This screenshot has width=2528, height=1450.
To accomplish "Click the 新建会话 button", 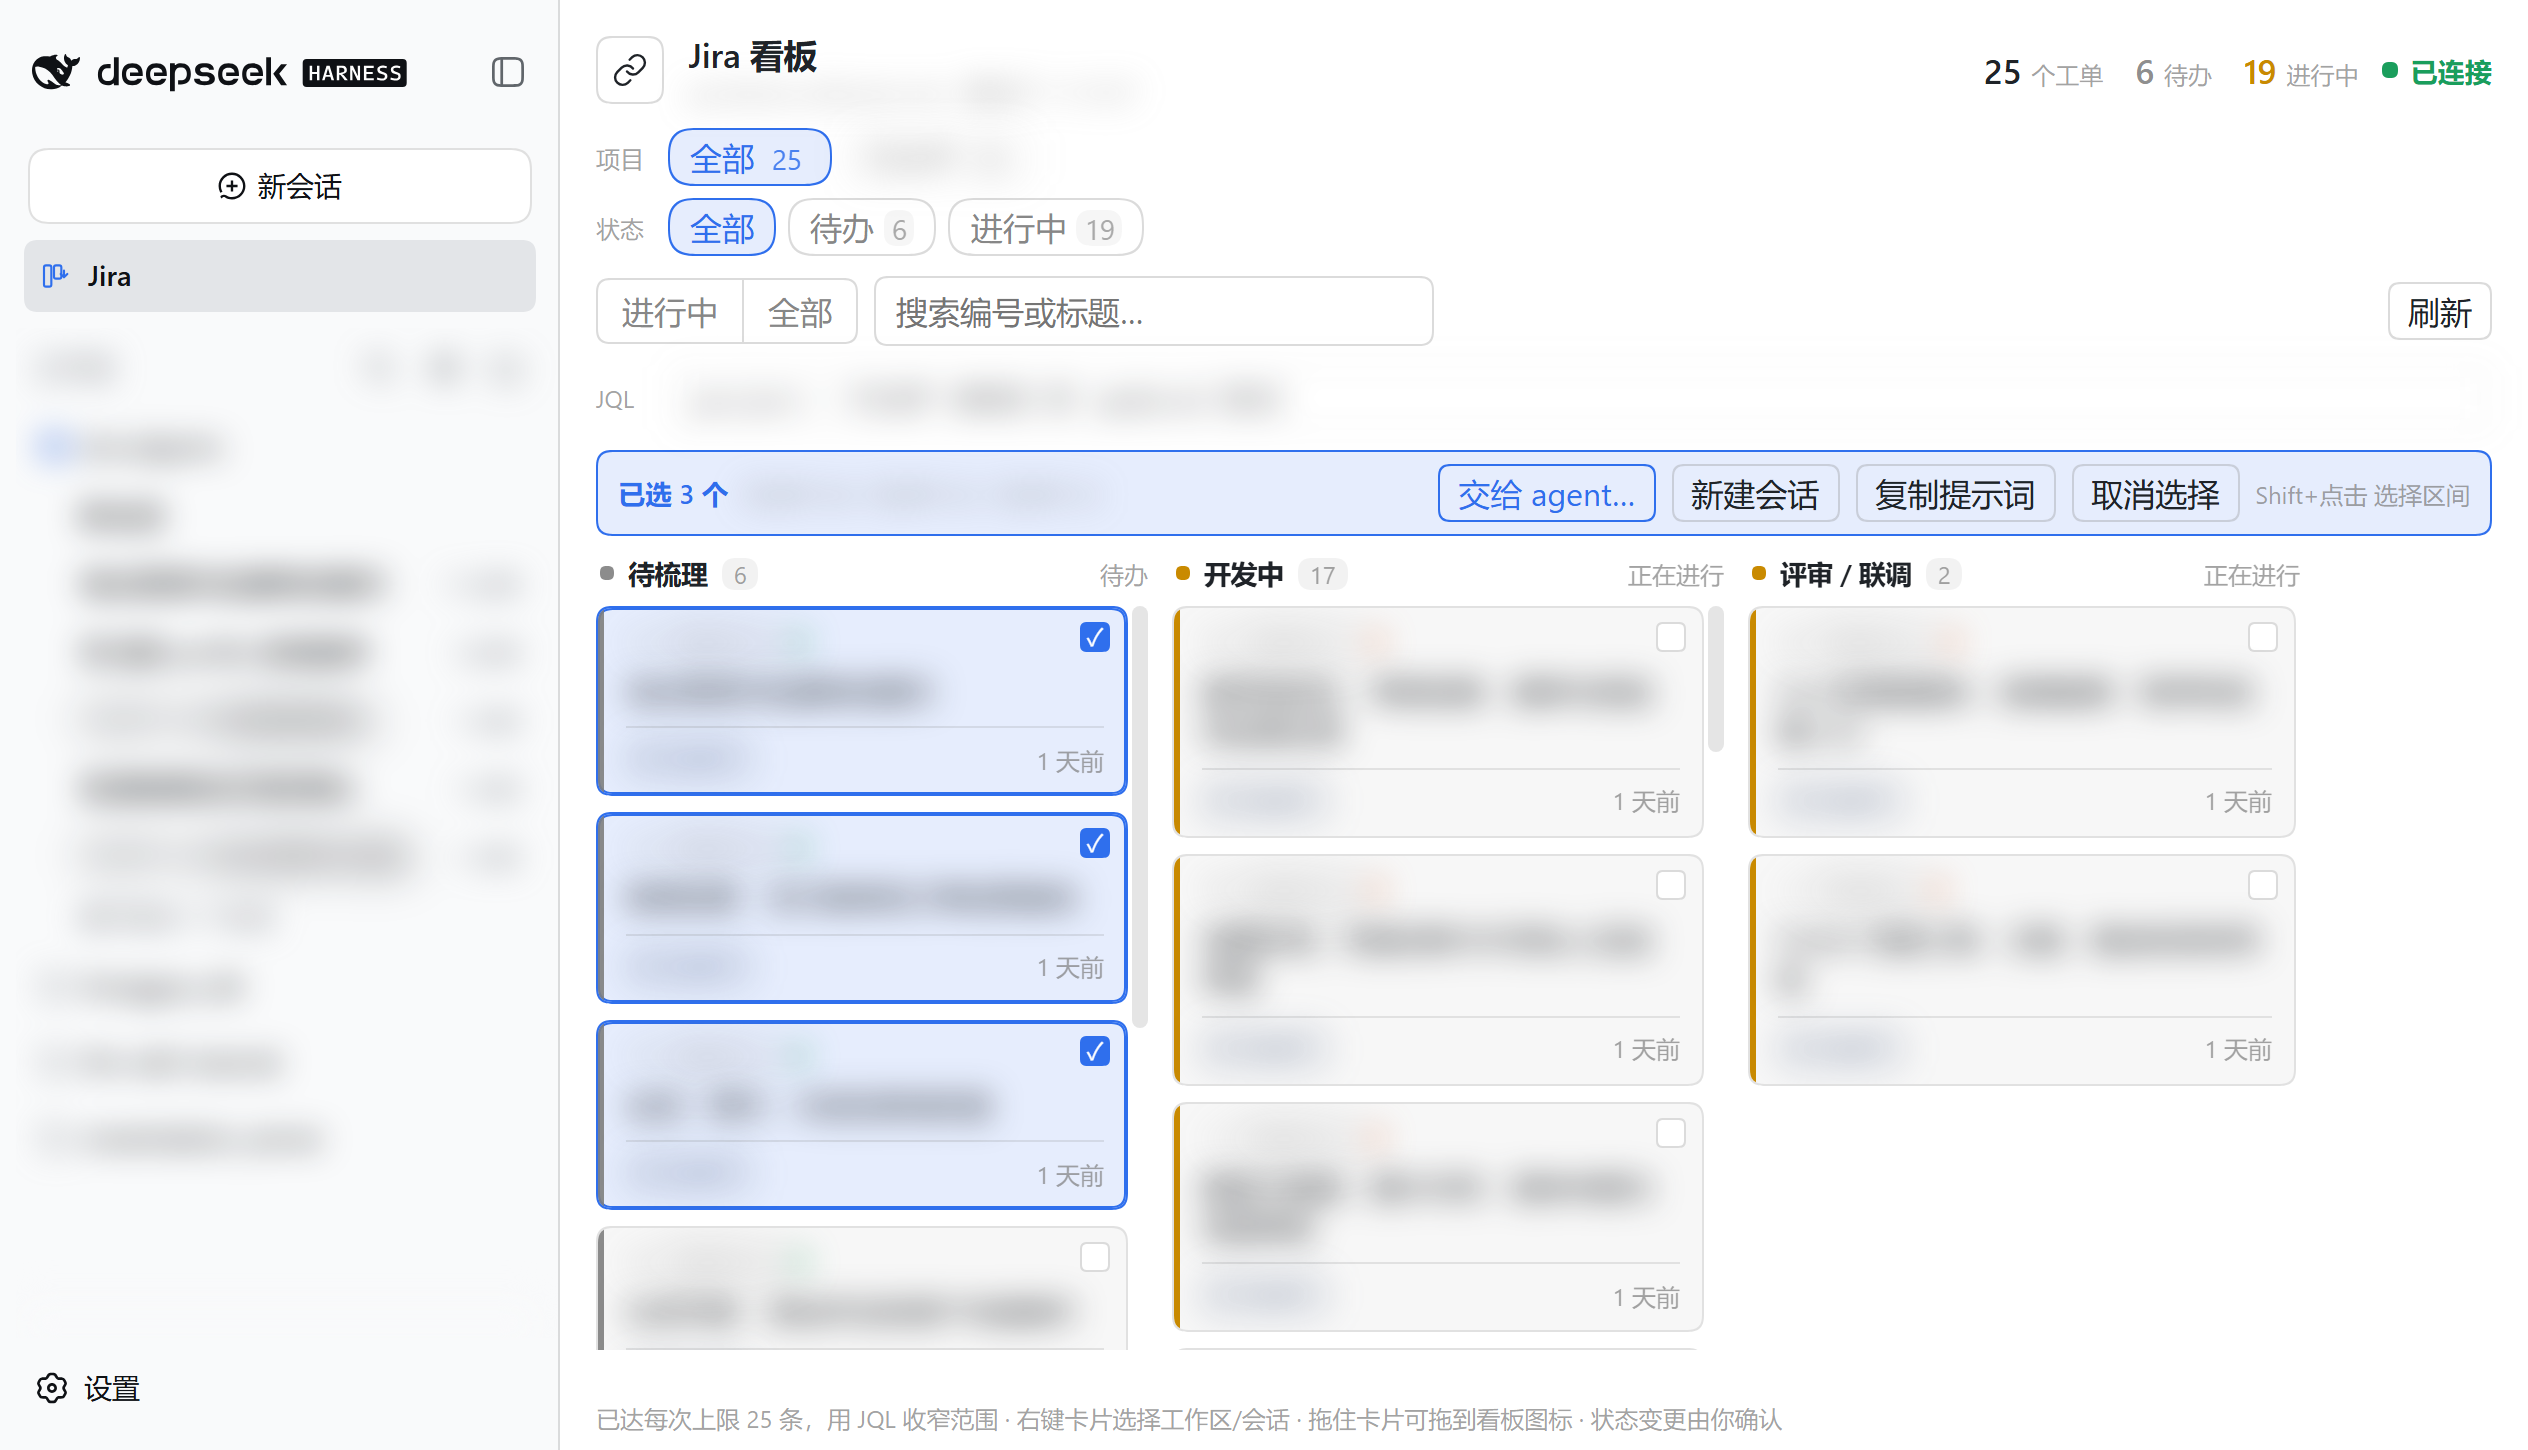I will pyautogui.click(x=1755, y=494).
